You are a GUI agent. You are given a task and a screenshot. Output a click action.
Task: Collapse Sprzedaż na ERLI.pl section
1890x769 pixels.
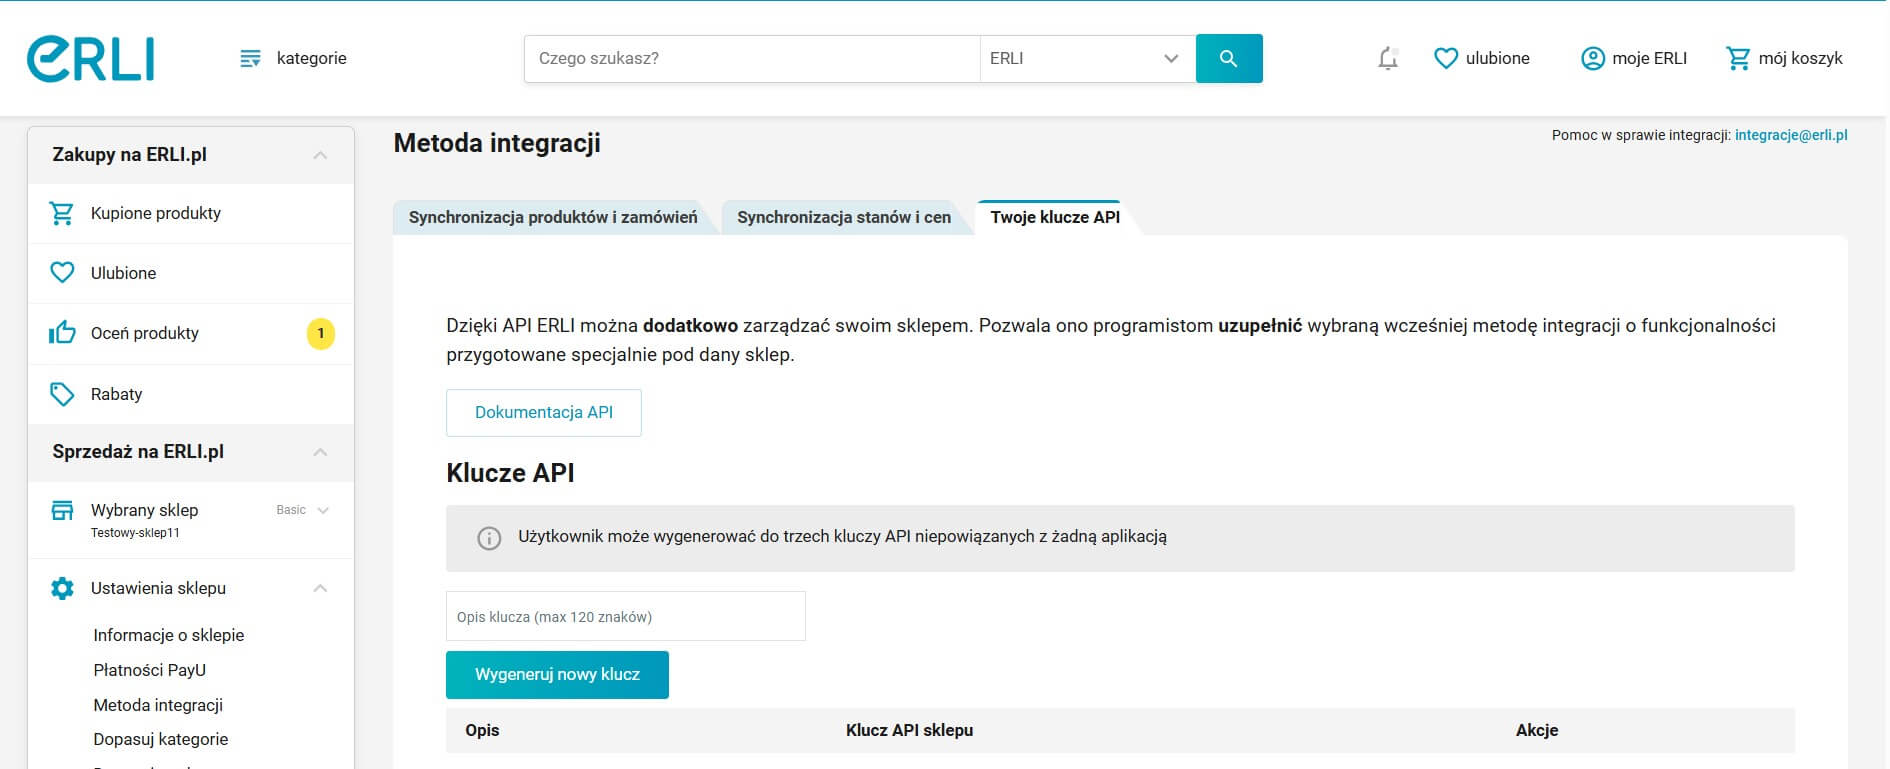(x=320, y=452)
